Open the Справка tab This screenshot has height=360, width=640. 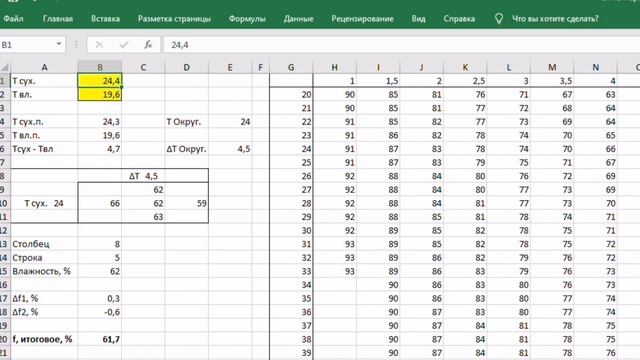459,19
